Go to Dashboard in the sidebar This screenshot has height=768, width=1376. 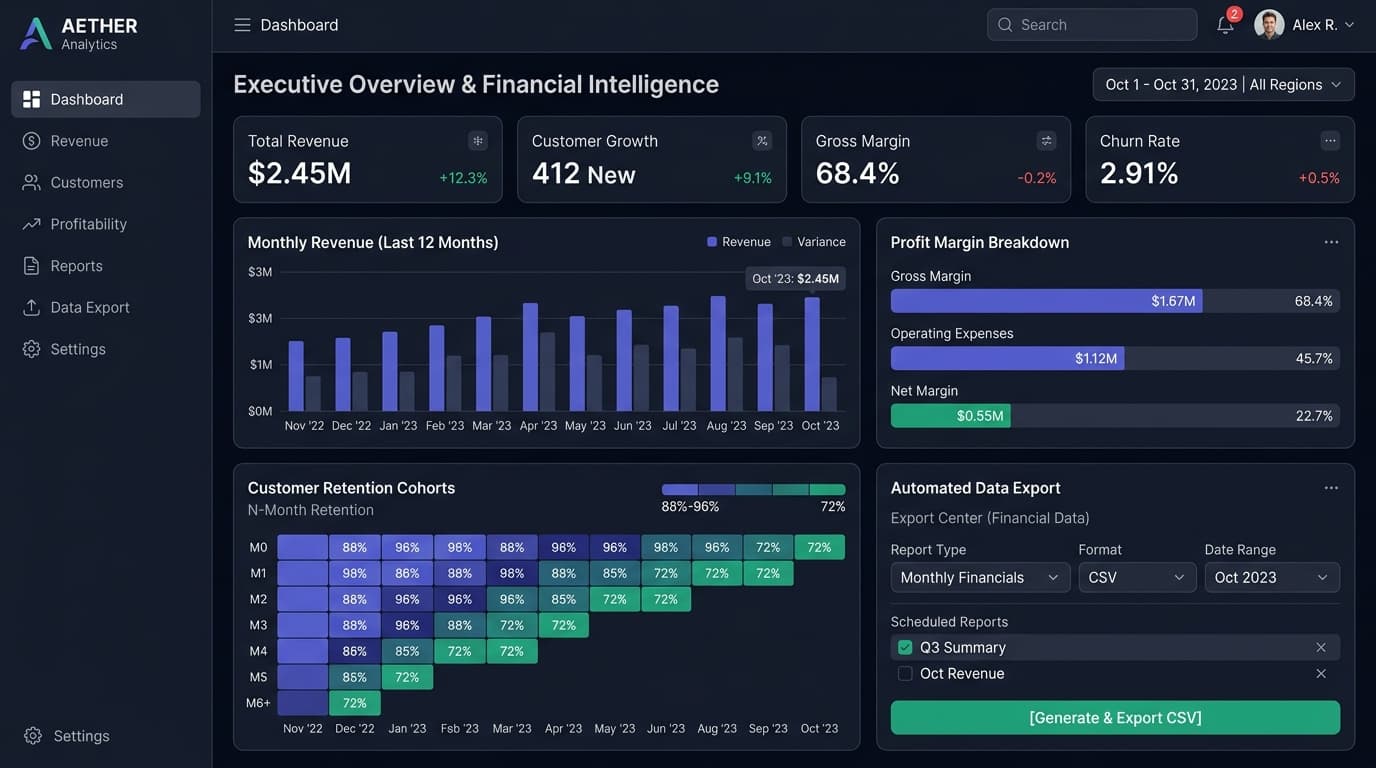click(x=106, y=99)
